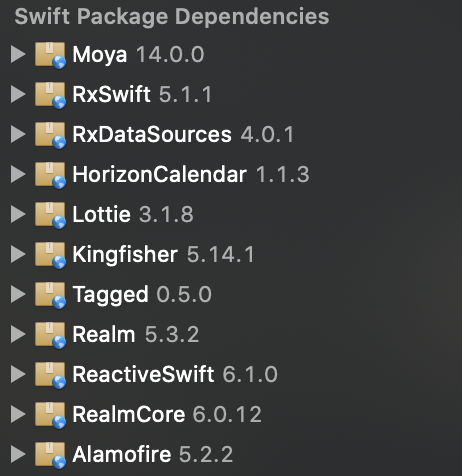The width and height of the screenshot is (462, 476).
Task: Select the Realm 5.3.2 row text
Action: pyautogui.click(x=136, y=334)
